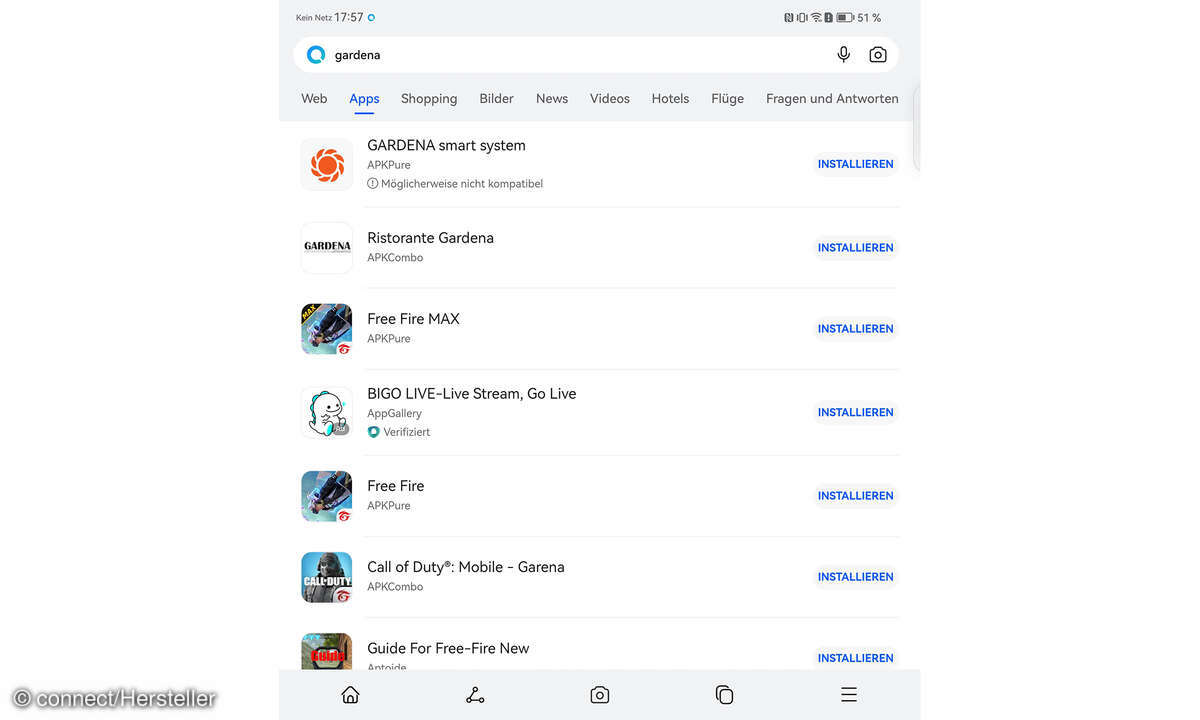1200x720 pixels.
Task: Tap Call of Duty Mobile app icon
Action: 327,577
